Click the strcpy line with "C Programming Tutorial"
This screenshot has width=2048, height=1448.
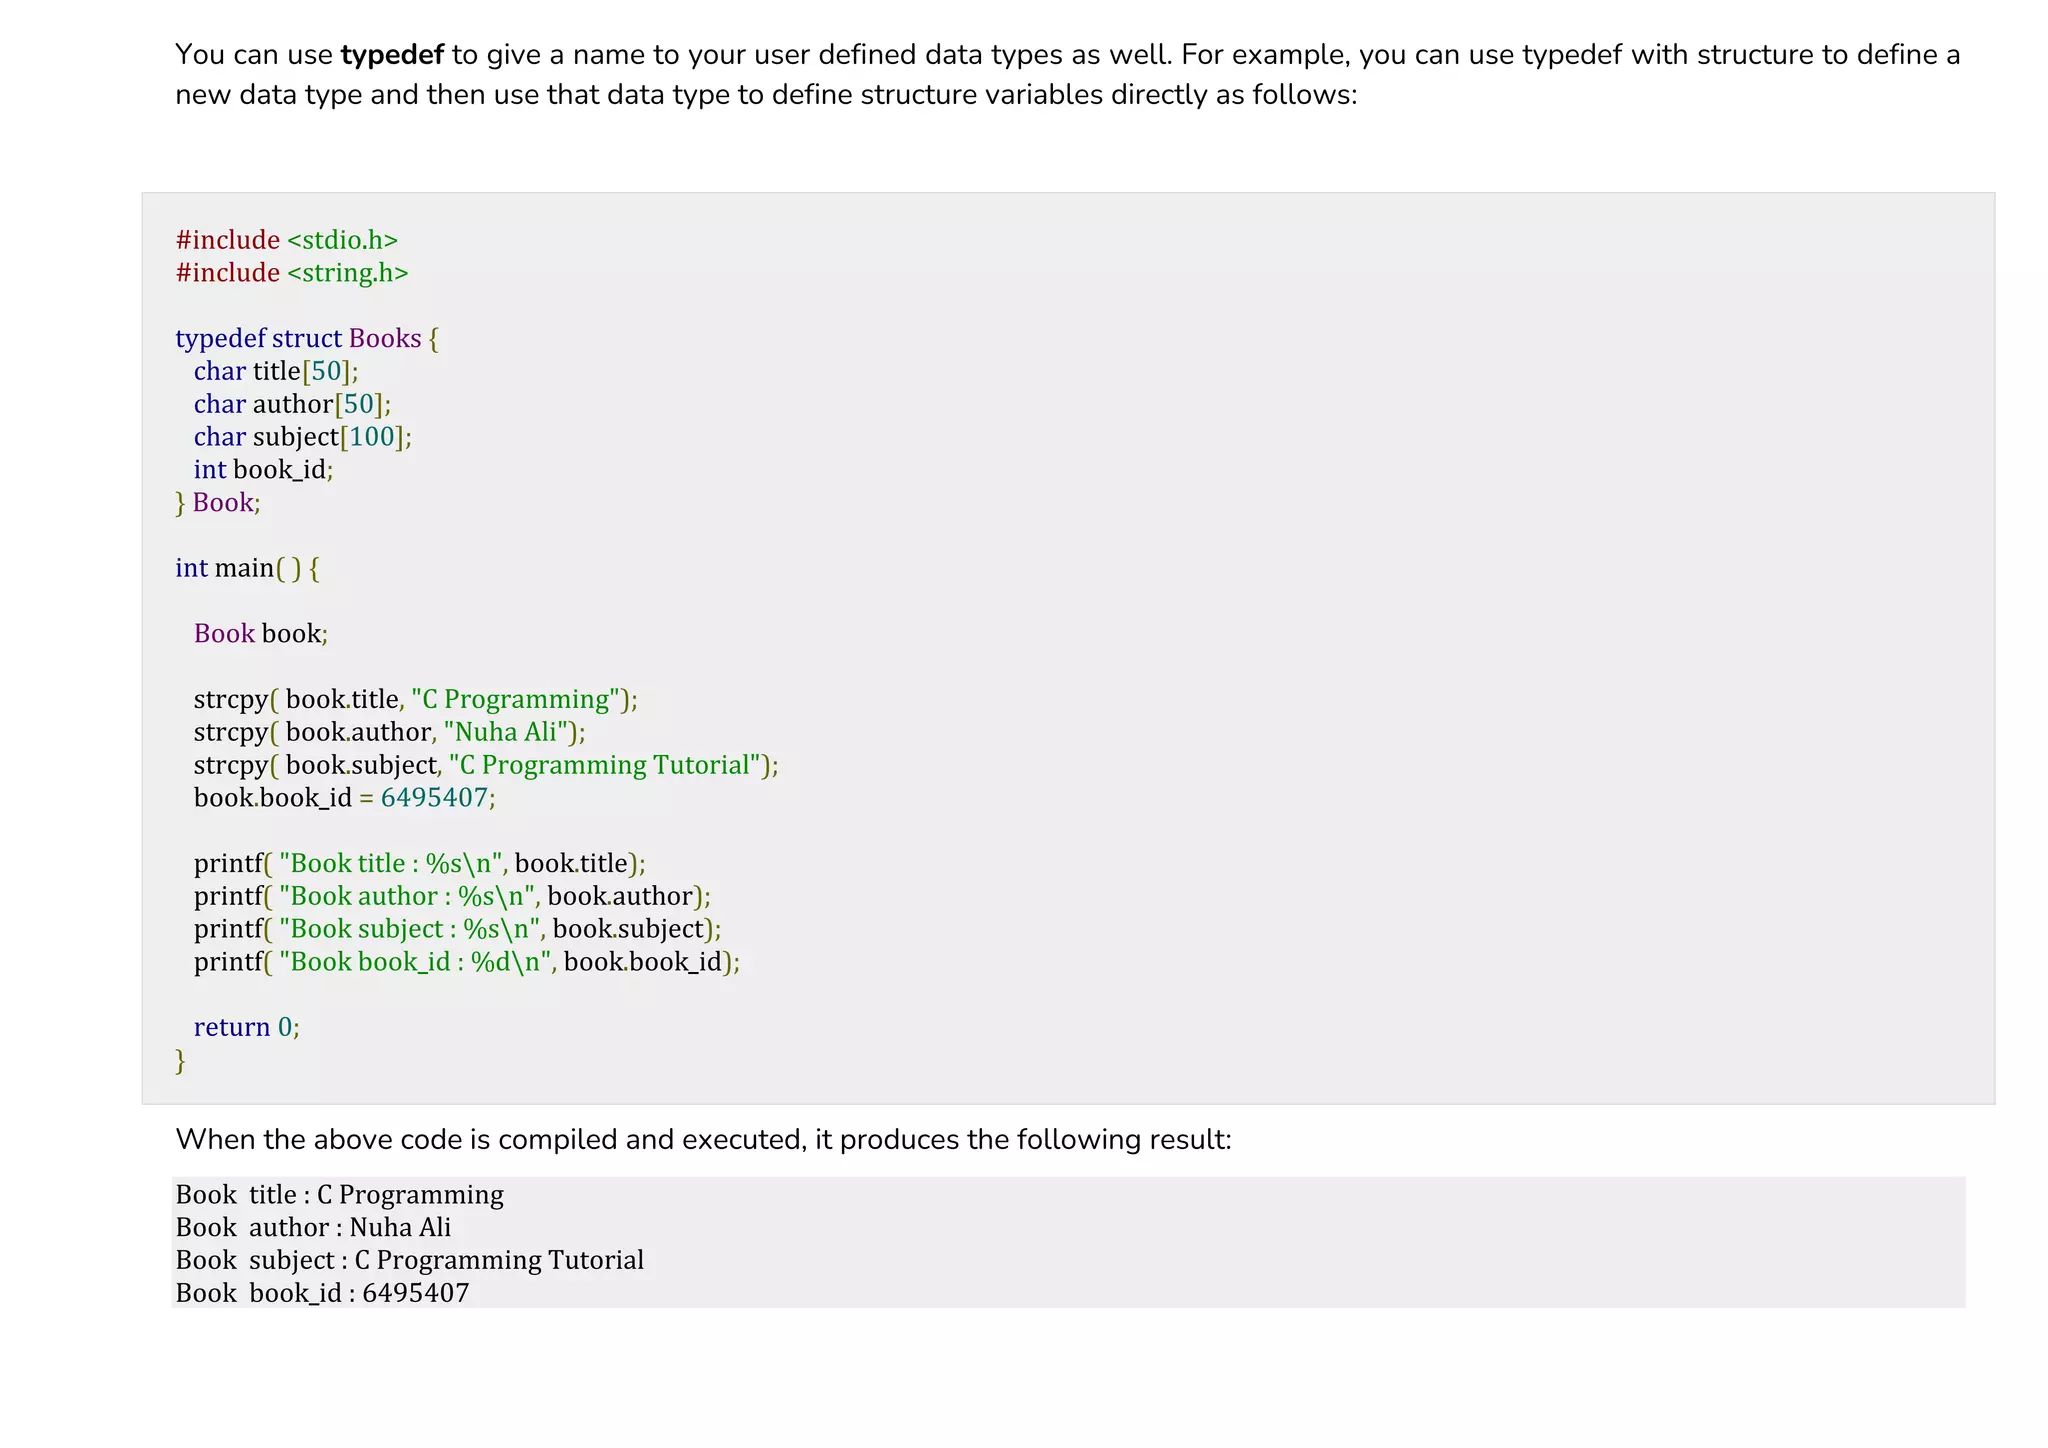pyautogui.click(x=486, y=765)
